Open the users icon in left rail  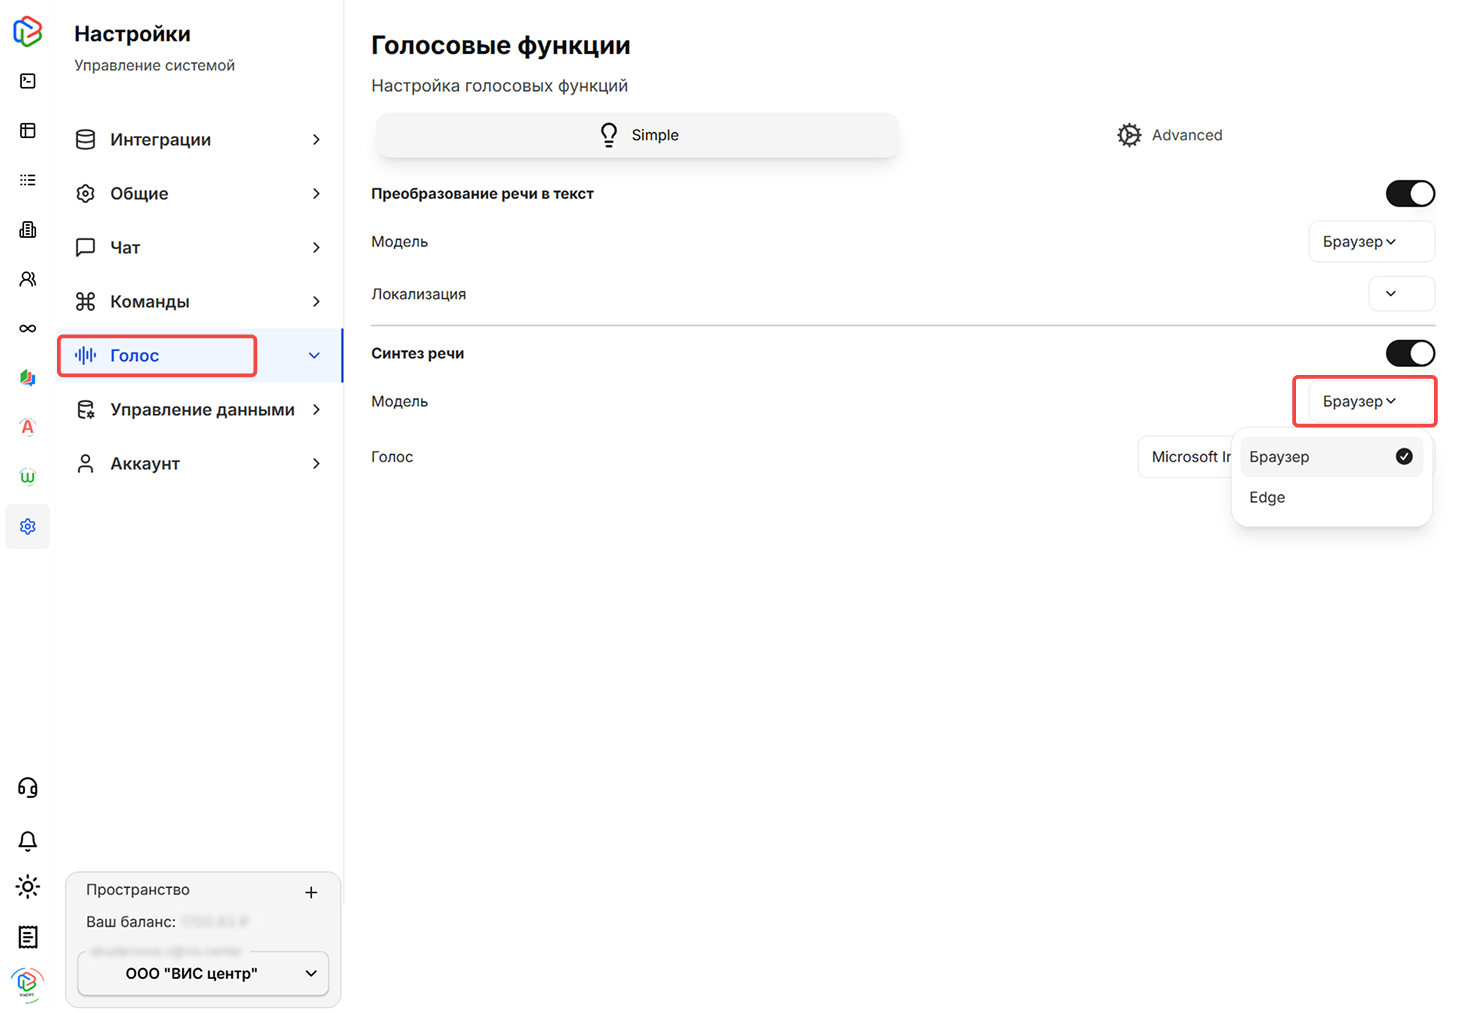[28, 279]
